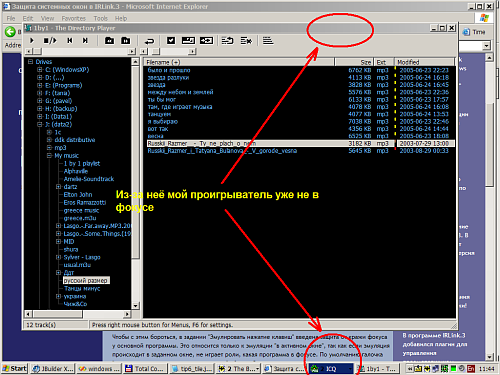Expand the украина folder
The width and height of the screenshot is (500, 375).
point(58,296)
